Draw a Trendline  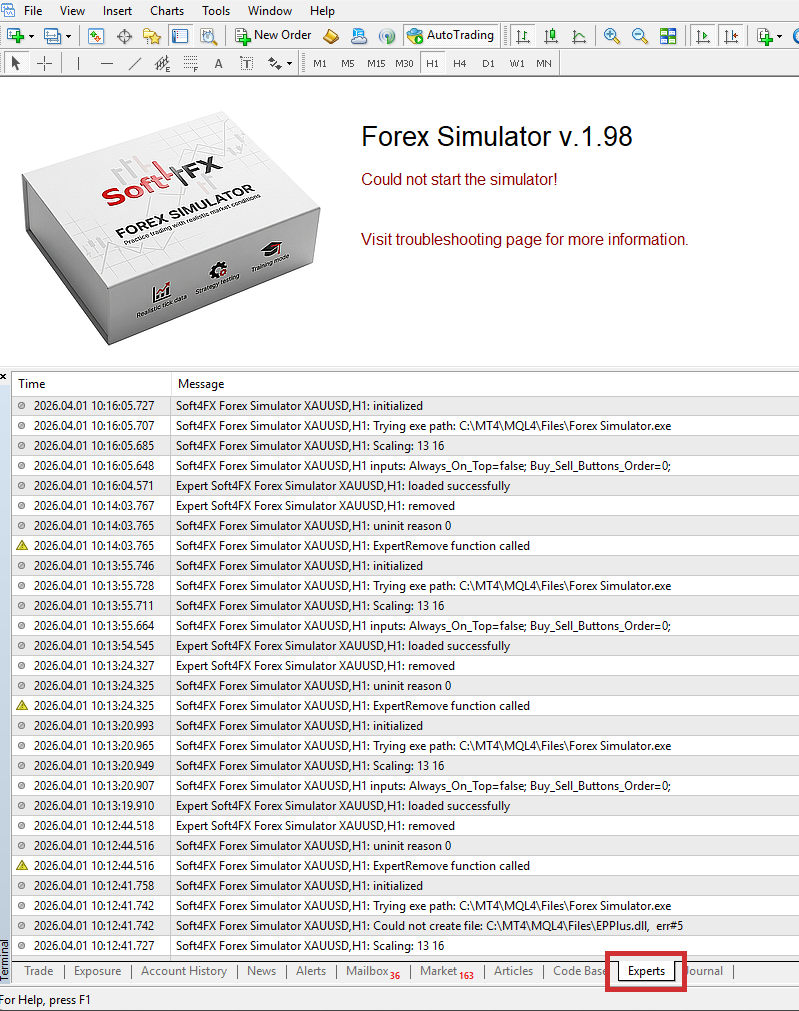pos(135,63)
